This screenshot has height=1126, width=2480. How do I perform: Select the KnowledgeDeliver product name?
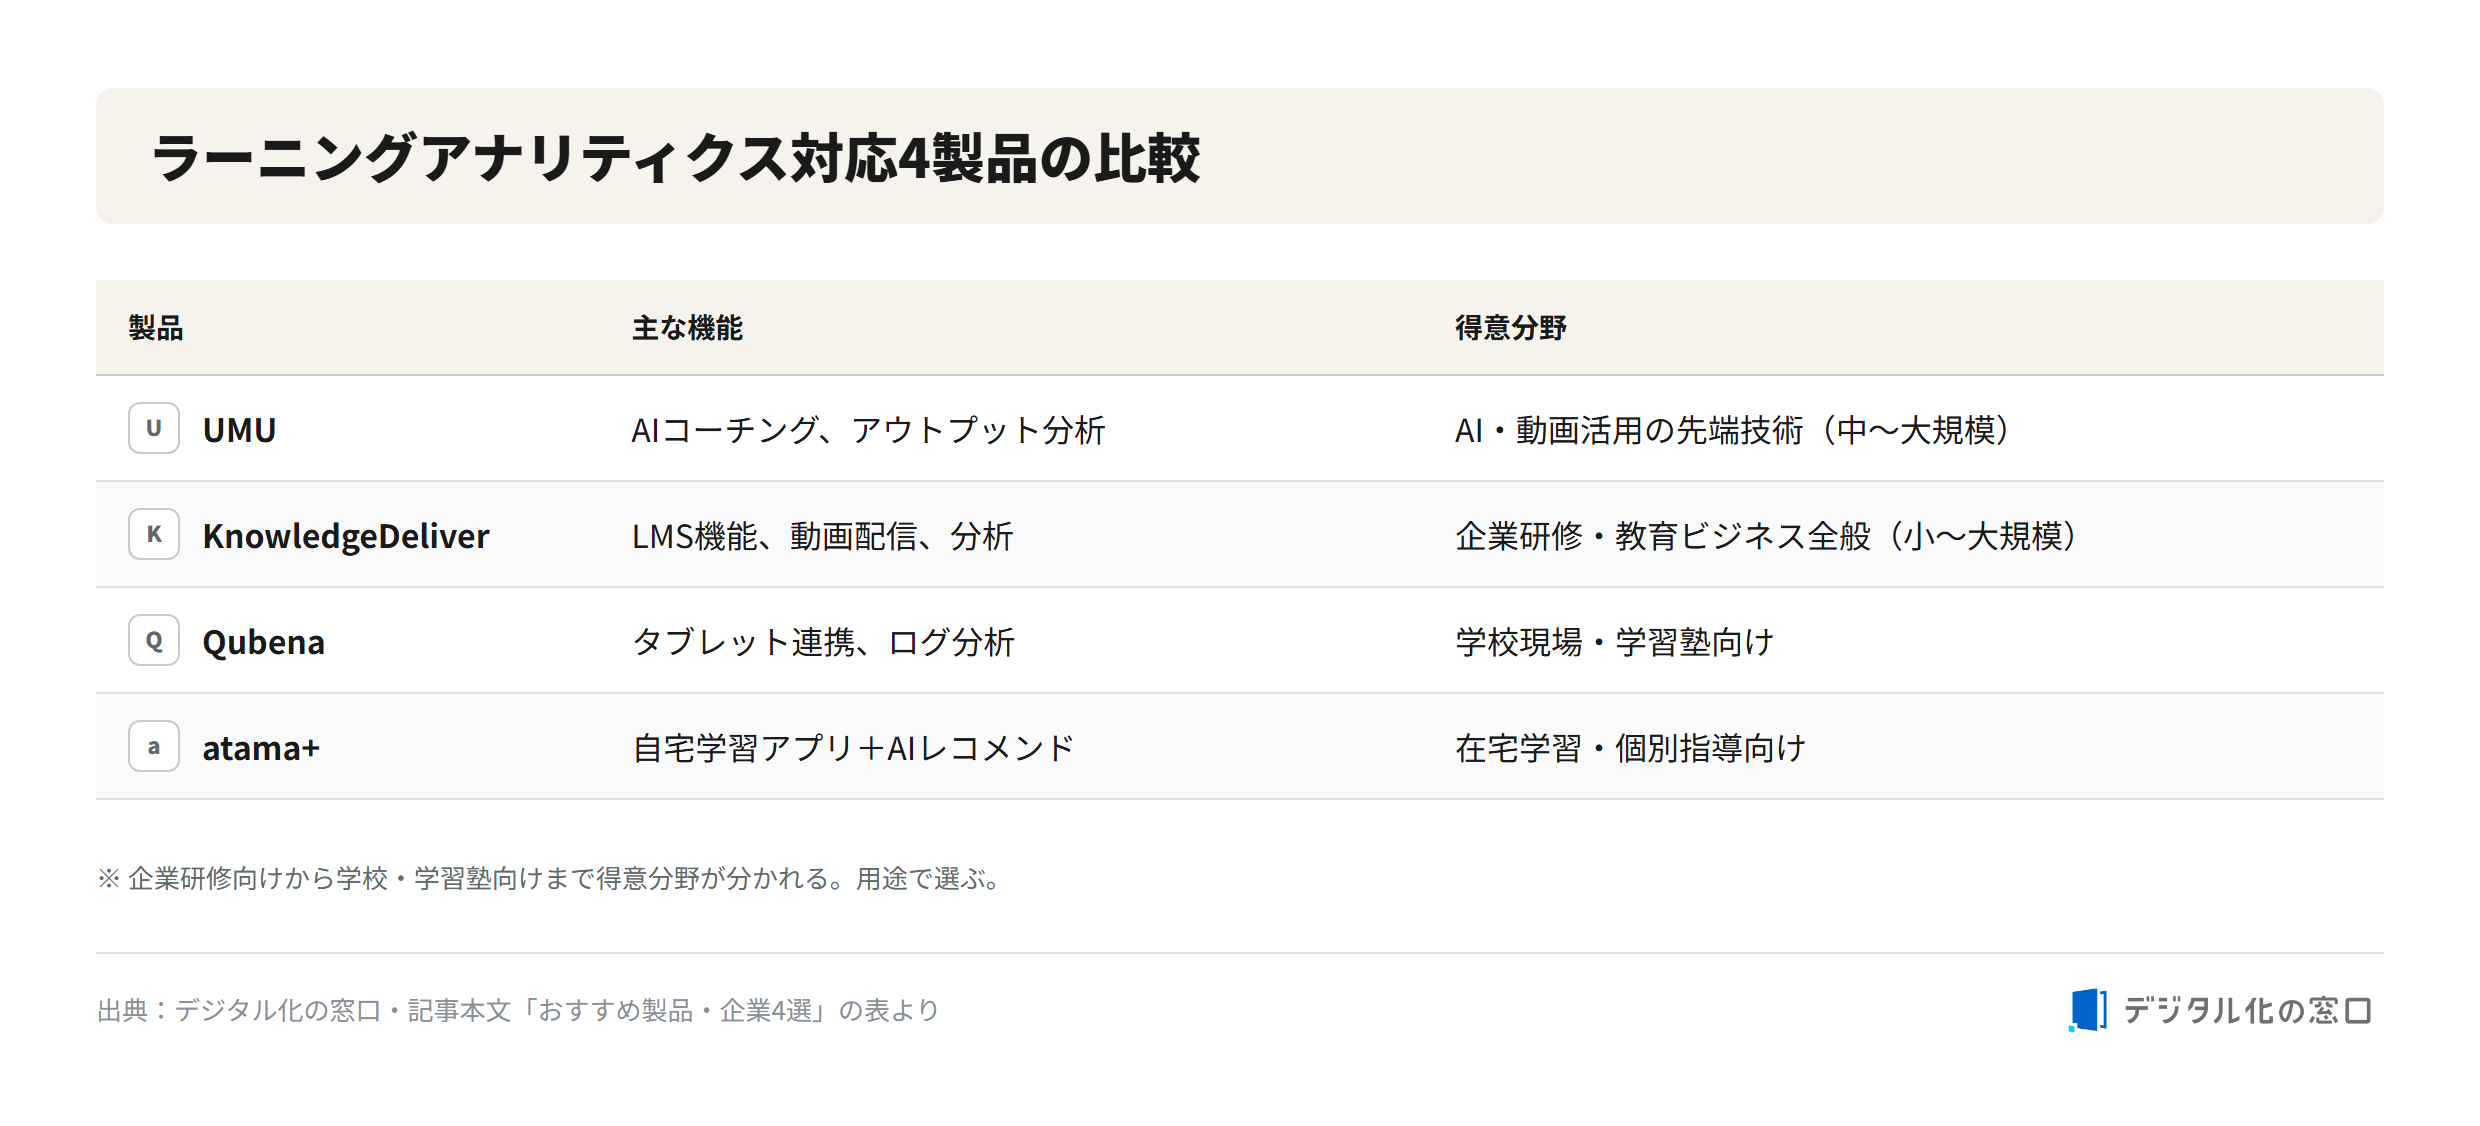[x=346, y=536]
